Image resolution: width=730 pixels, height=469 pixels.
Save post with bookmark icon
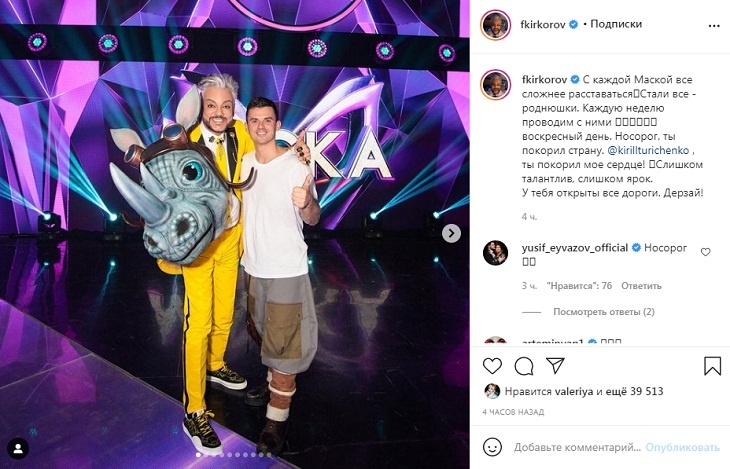(x=712, y=366)
